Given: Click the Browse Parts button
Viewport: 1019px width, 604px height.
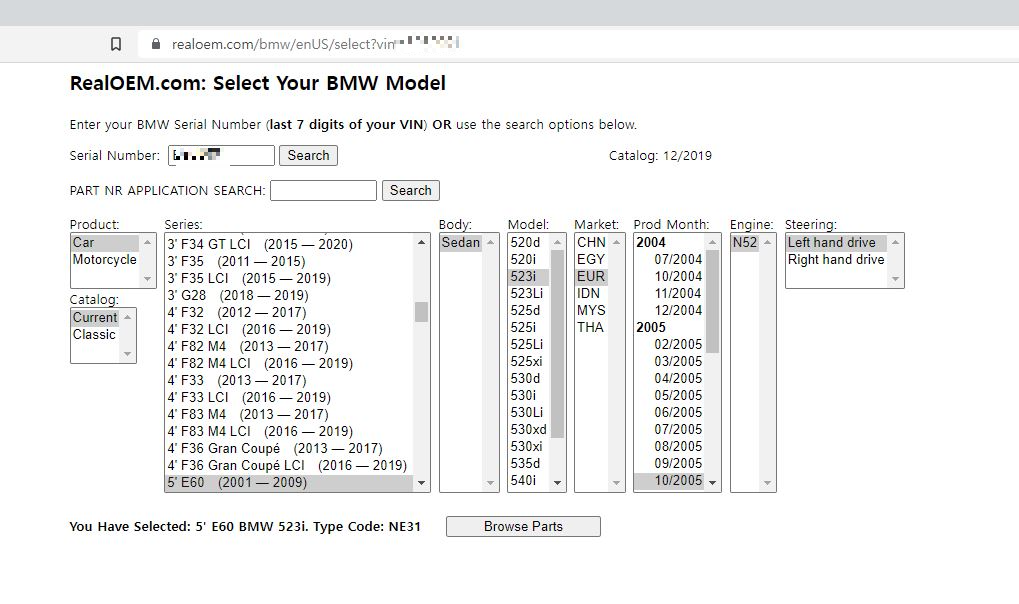Looking at the screenshot, I should pos(523,527).
